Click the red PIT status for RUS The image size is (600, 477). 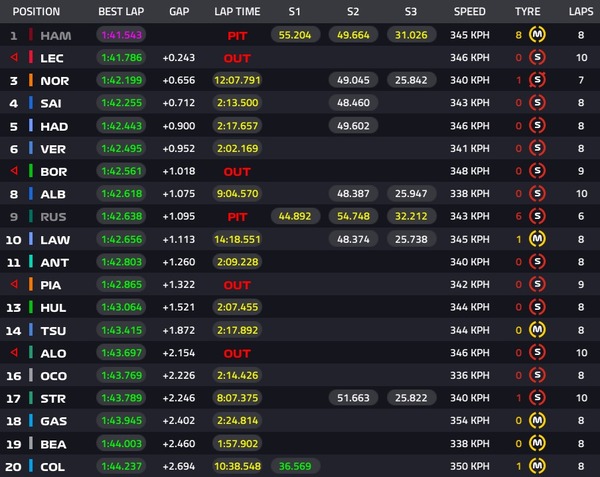(237, 217)
